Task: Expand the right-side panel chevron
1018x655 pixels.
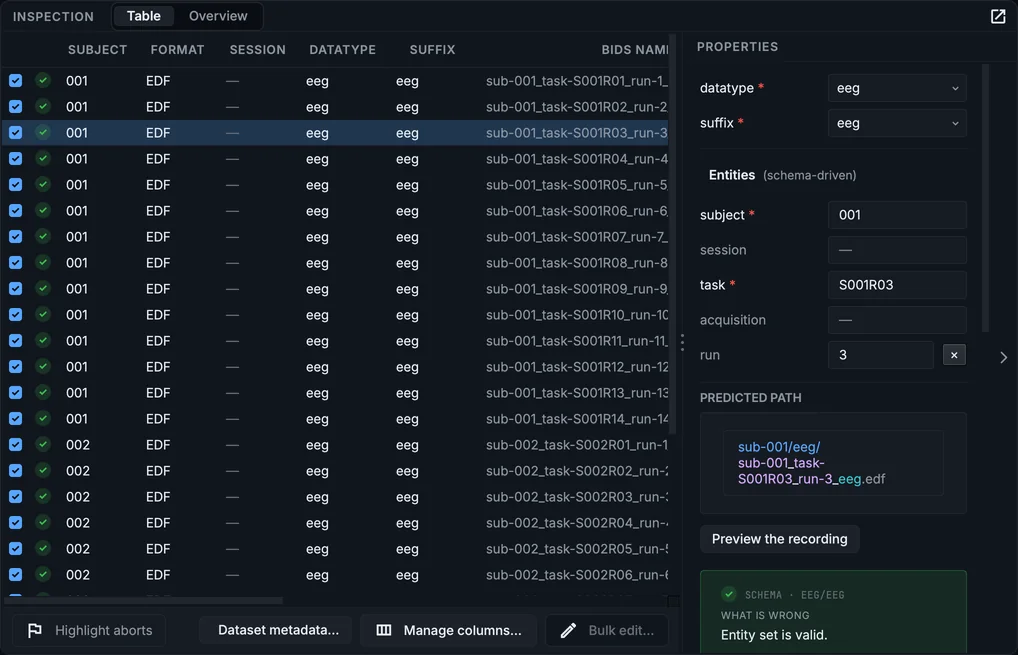Action: tap(1004, 357)
